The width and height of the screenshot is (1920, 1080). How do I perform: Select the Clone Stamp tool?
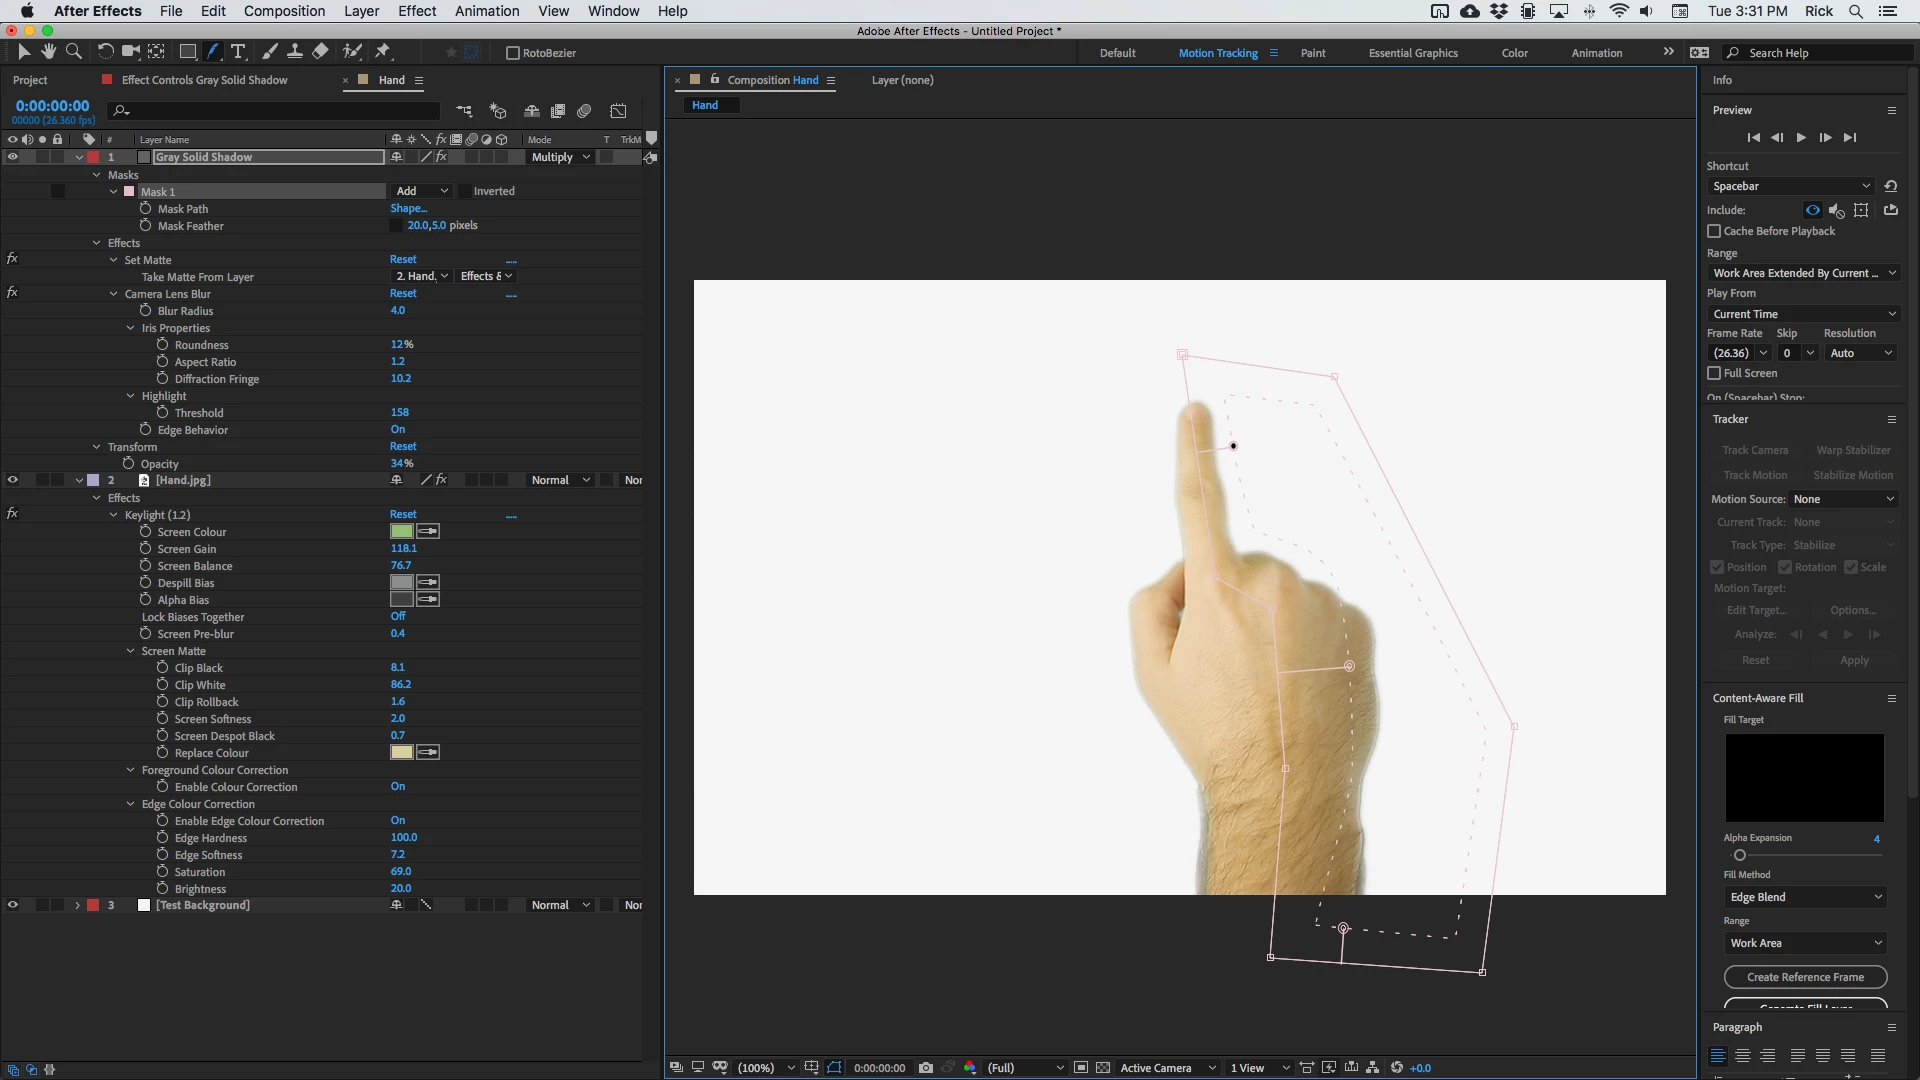pyautogui.click(x=295, y=52)
